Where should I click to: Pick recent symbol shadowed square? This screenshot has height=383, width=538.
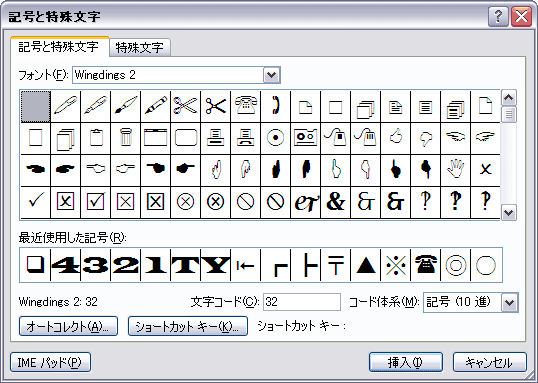[35, 265]
